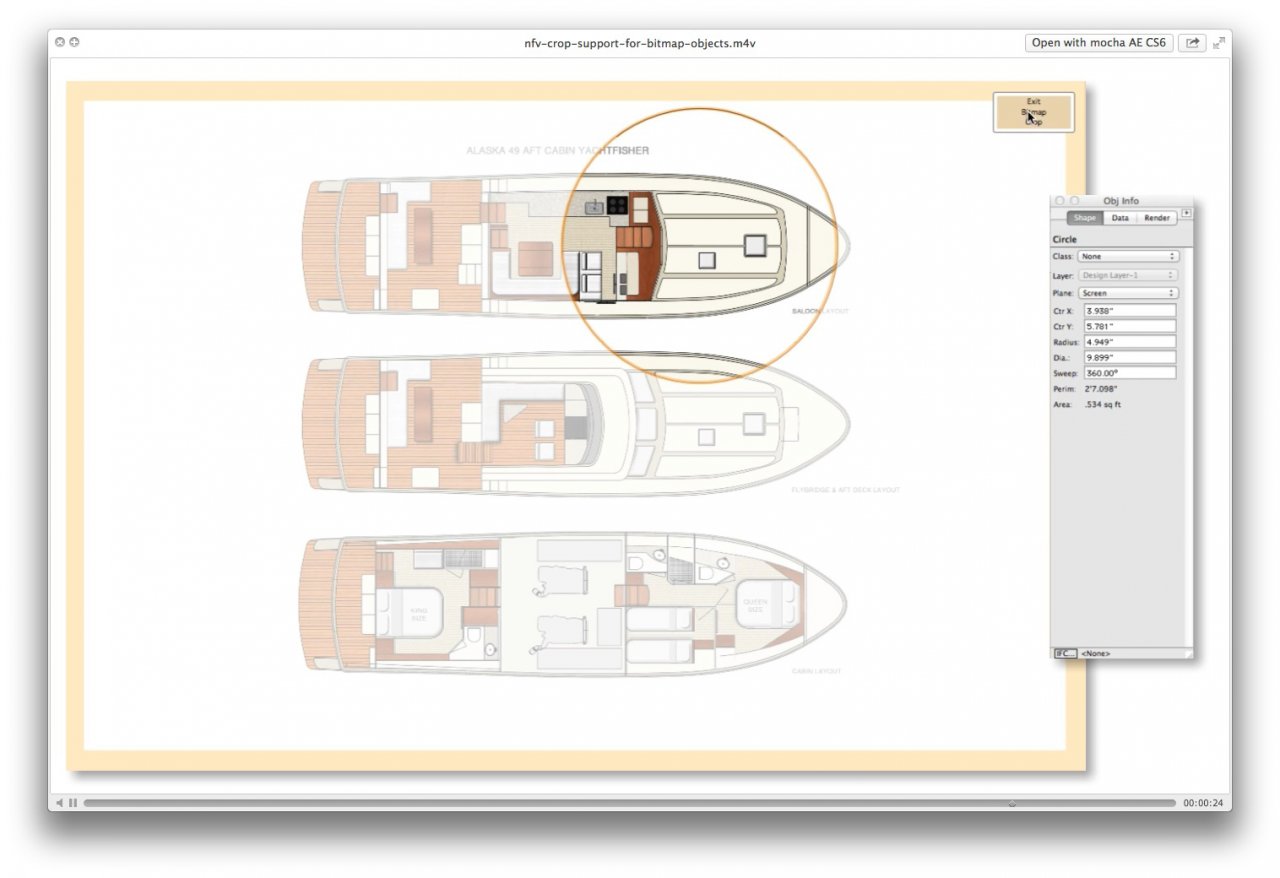Click the Perim value 2'7.098"
1280x878 pixels.
1101,389
